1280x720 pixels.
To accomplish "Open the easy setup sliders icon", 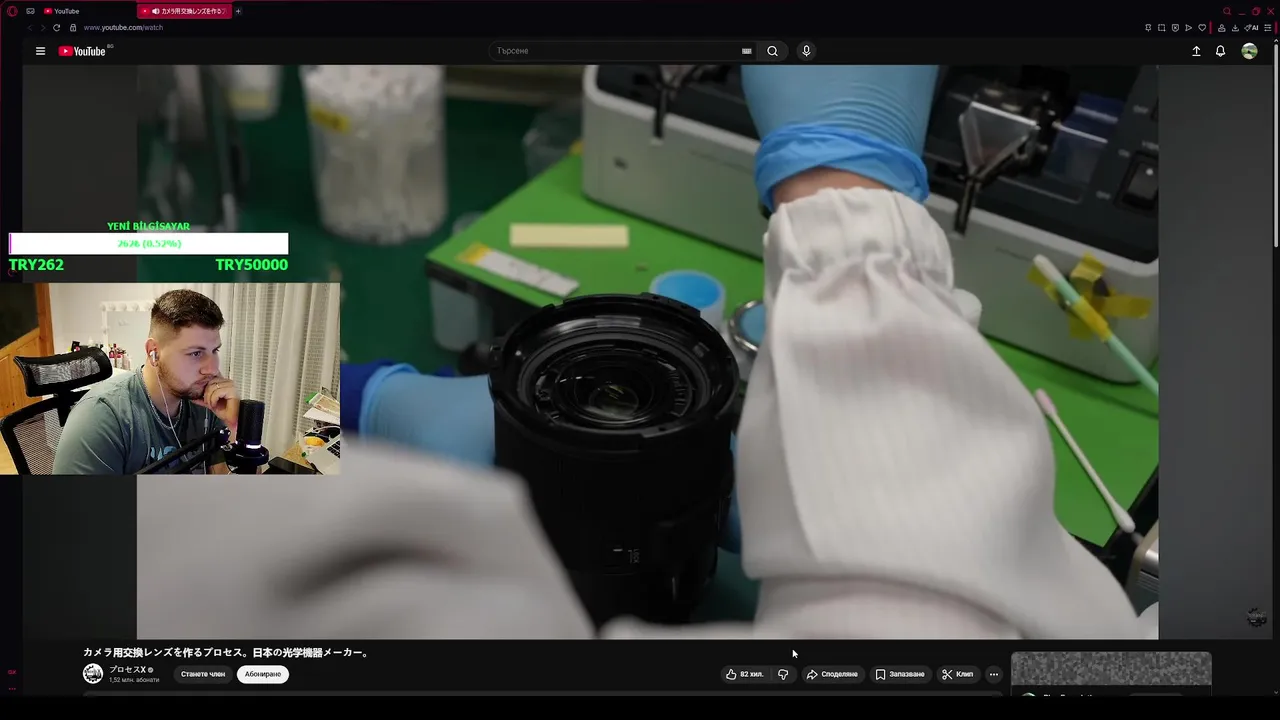I will 1267,28.
